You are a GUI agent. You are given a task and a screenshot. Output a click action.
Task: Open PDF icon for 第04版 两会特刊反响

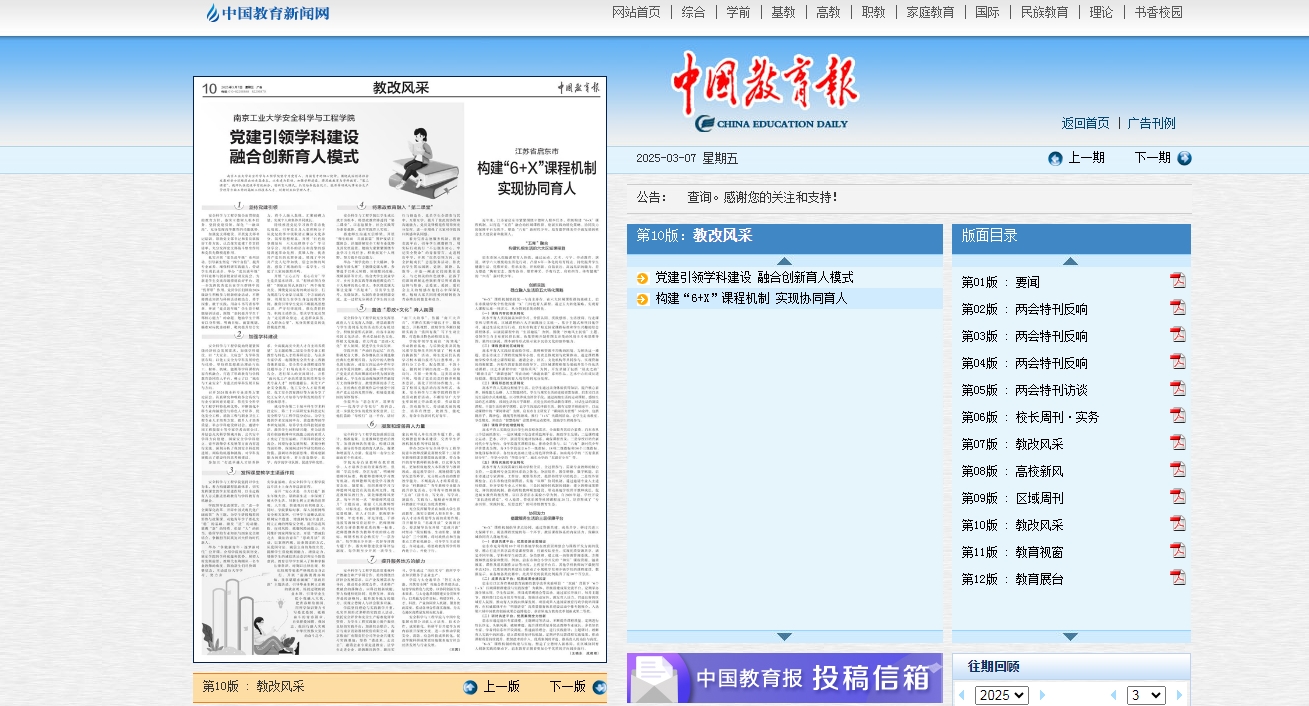point(1178,362)
